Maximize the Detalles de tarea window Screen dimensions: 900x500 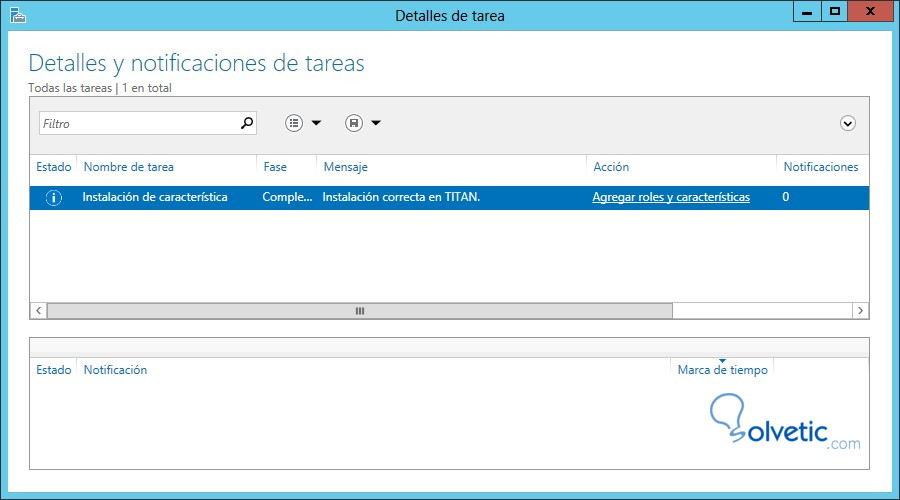(835, 11)
